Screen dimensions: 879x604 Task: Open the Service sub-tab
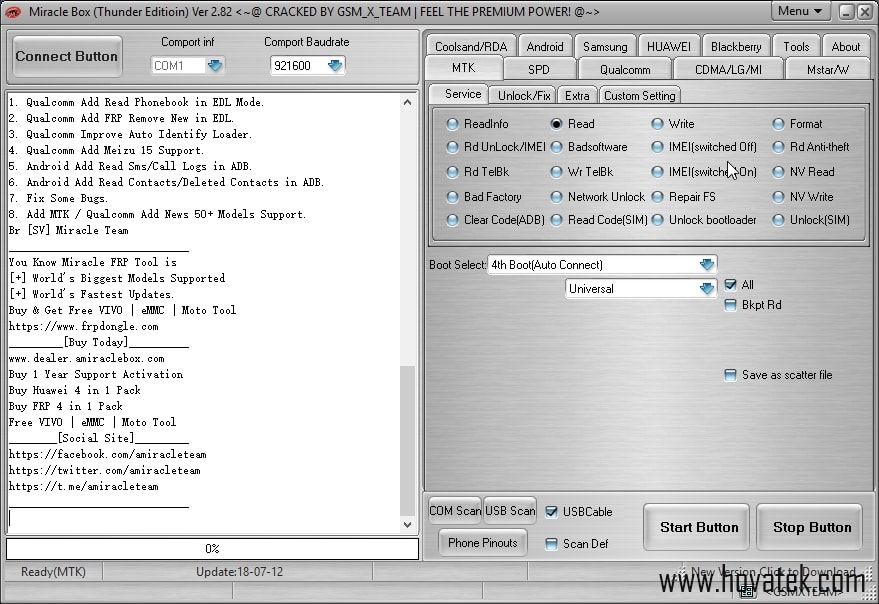click(x=462, y=94)
